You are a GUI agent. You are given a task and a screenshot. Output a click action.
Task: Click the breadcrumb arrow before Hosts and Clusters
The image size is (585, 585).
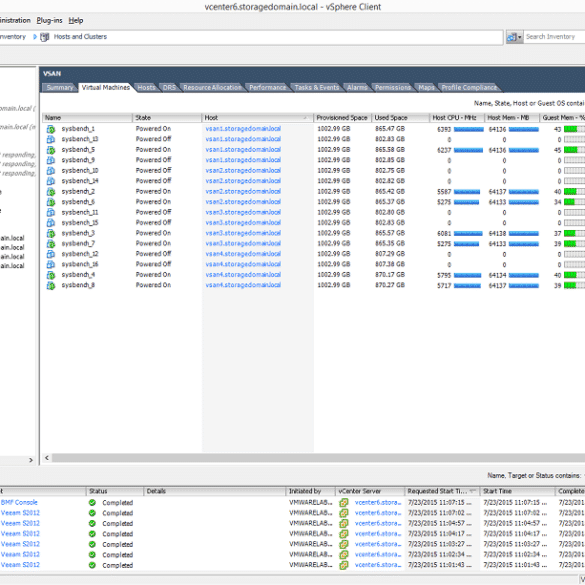tap(35, 37)
